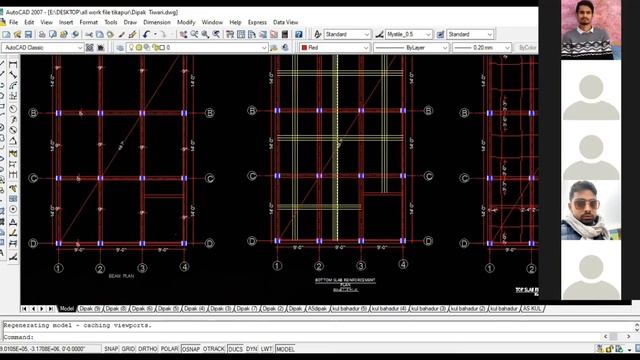Click the Plot printer icon
Screen dimensions: 640x360
click(42, 34)
